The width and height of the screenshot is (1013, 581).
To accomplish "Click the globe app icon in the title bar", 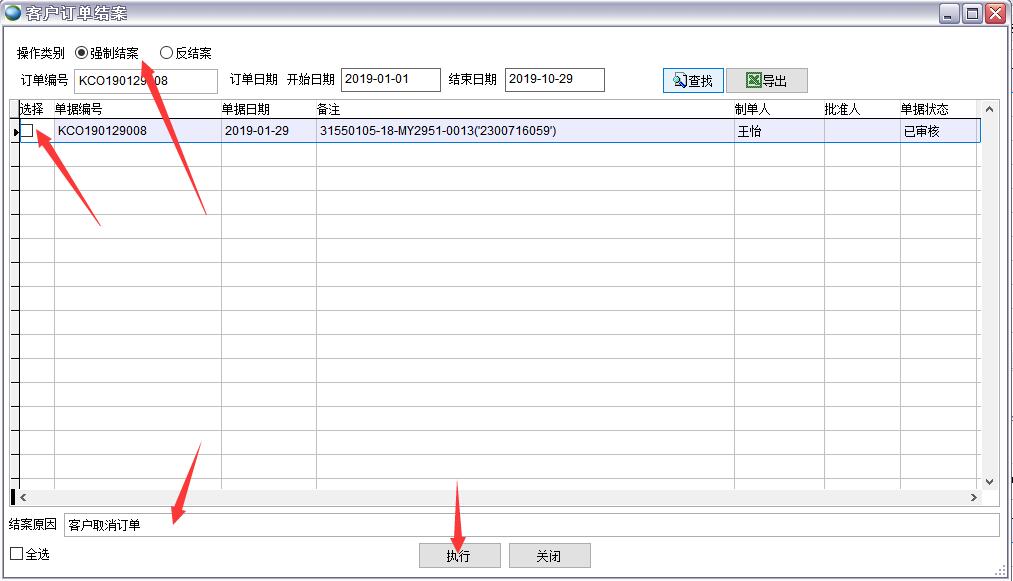I will coord(12,13).
